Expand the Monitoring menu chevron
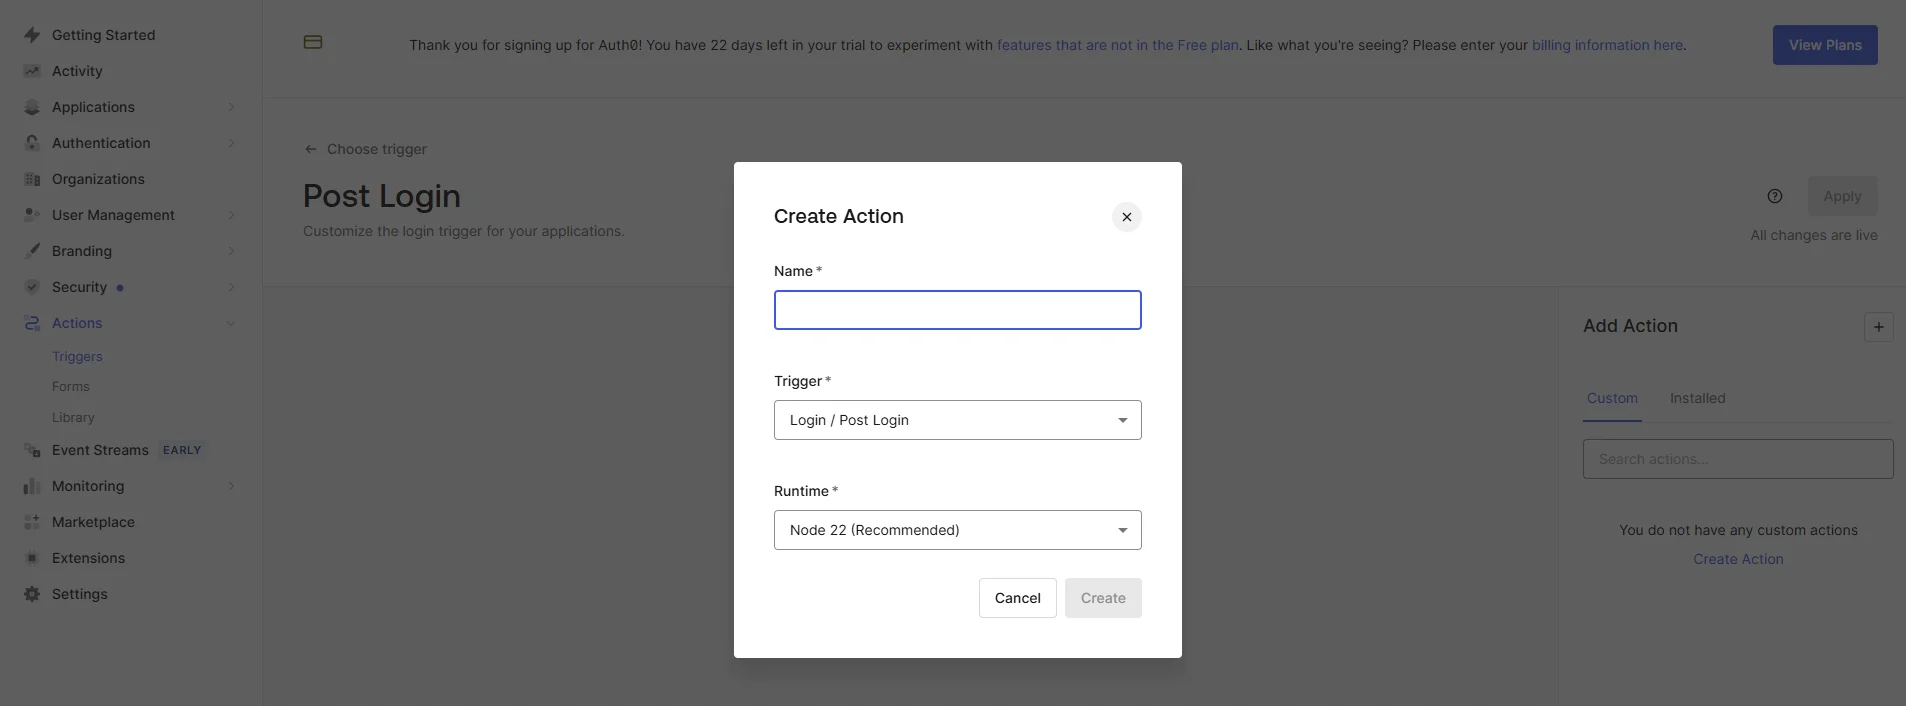1906x706 pixels. pyautogui.click(x=231, y=486)
